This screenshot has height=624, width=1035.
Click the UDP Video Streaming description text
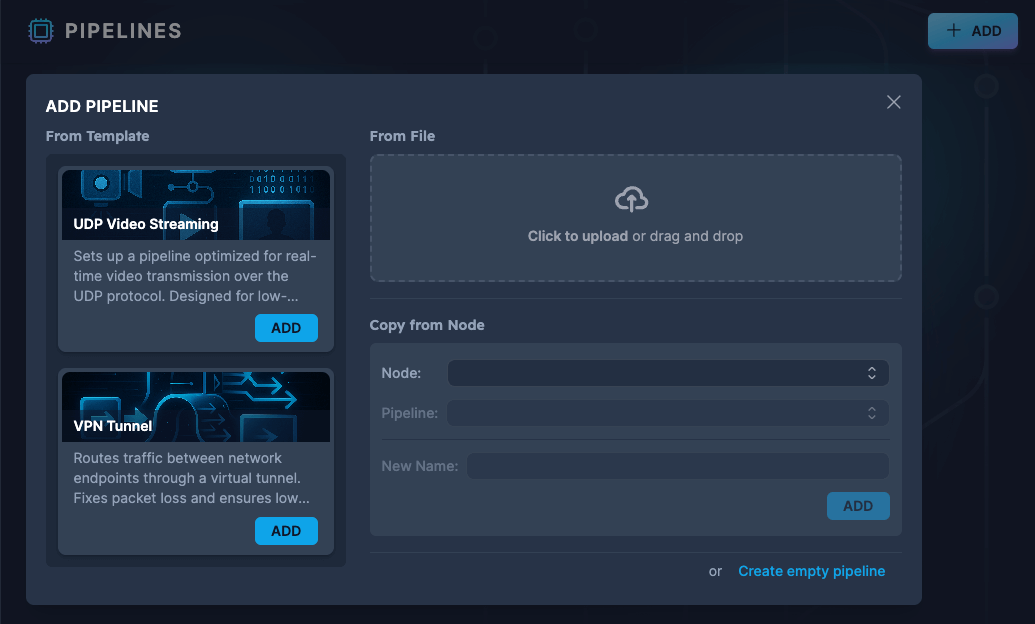coord(195,276)
